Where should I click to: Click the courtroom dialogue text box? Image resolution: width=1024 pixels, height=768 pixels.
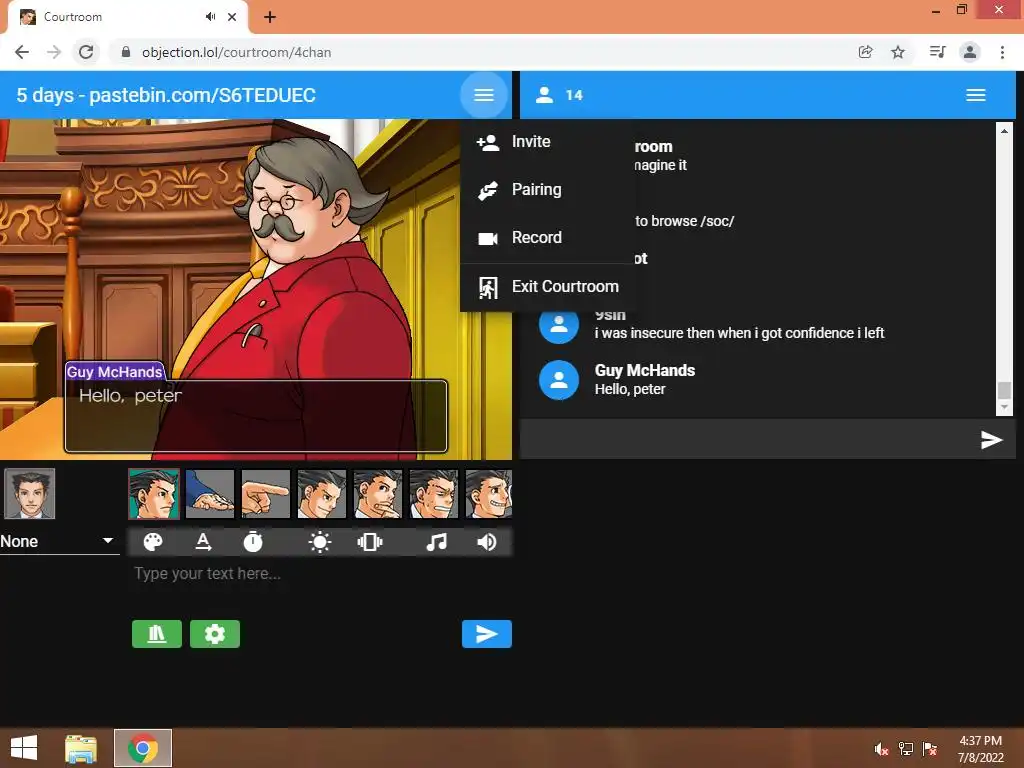256,416
